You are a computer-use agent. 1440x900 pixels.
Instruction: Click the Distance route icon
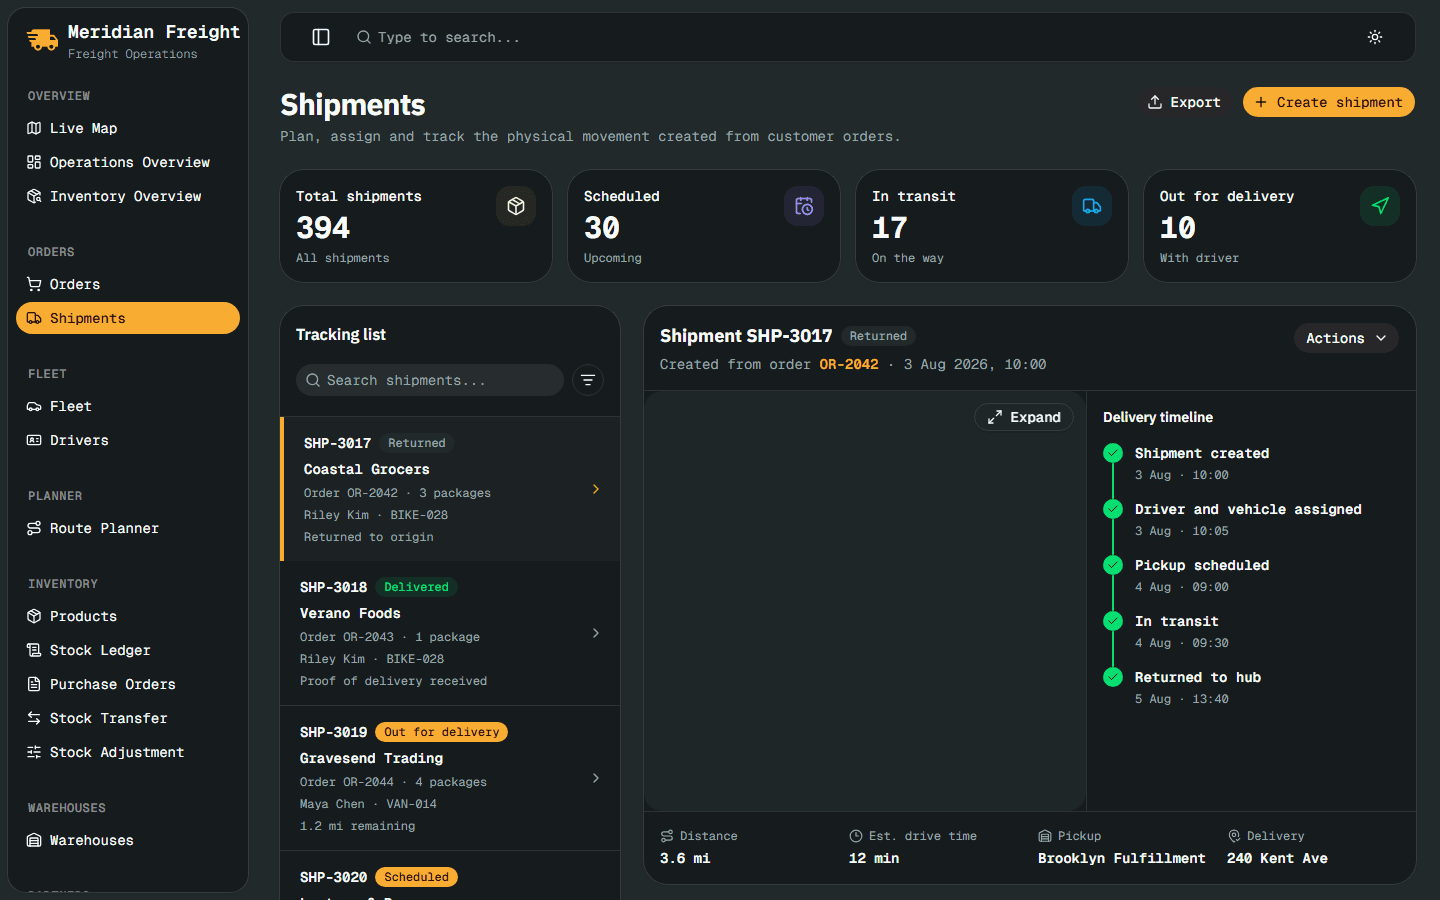pyautogui.click(x=667, y=836)
